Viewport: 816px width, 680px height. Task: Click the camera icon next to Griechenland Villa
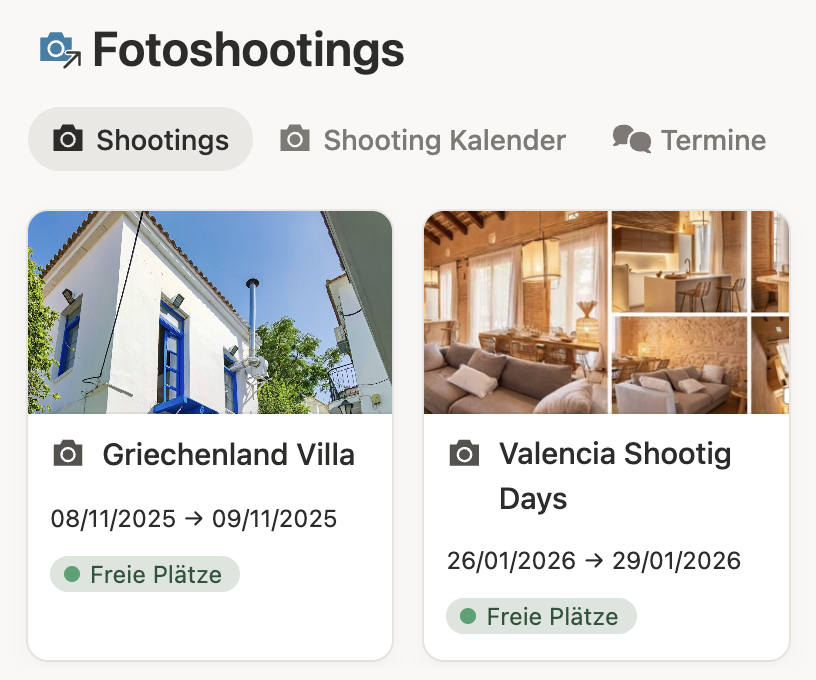(68, 453)
